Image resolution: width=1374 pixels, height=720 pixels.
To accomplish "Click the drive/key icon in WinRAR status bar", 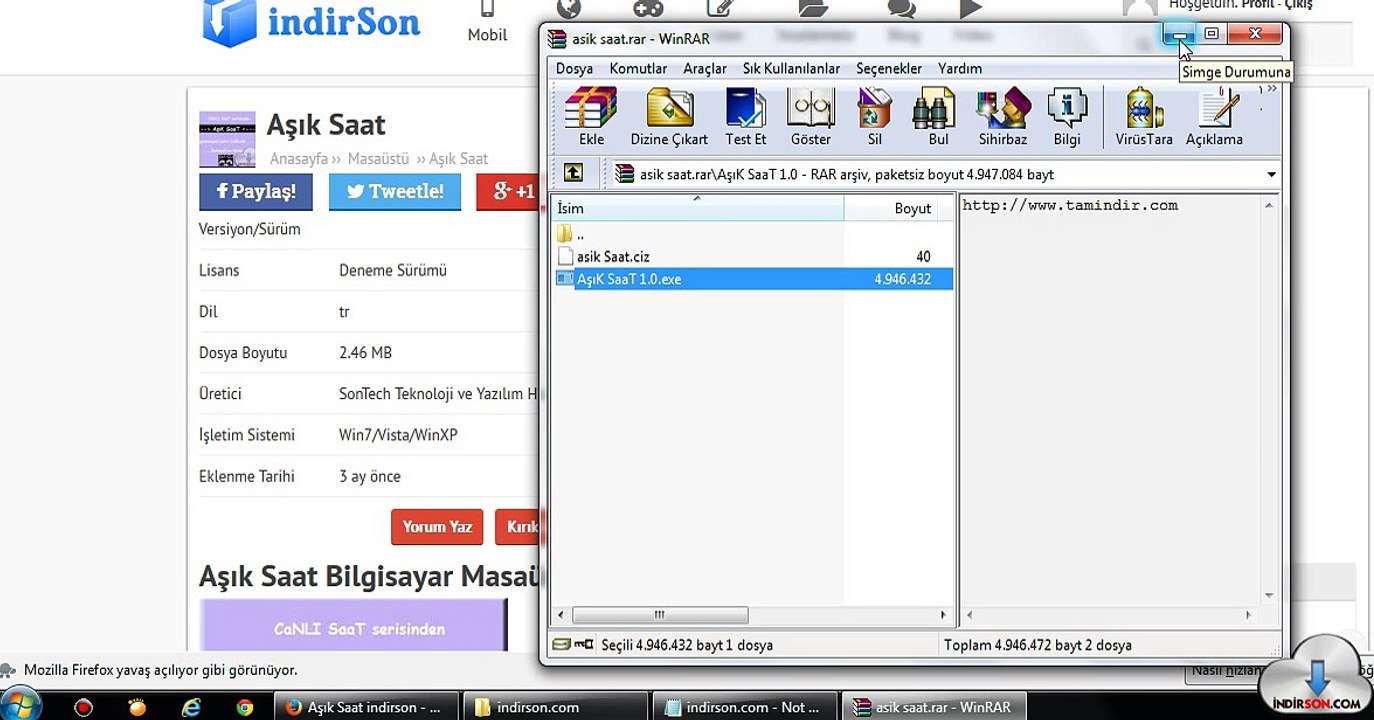I will tap(573, 645).
